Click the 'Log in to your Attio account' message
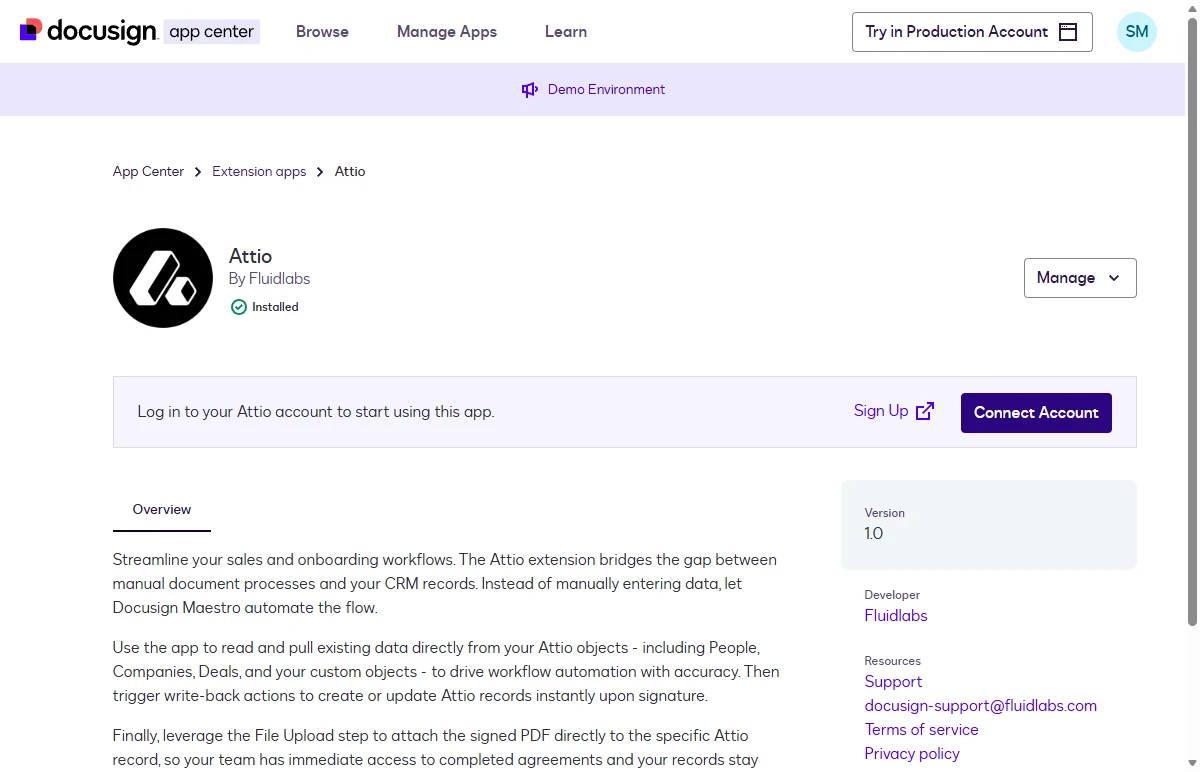Screen dimensions: 1200x772 click(316, 412)
